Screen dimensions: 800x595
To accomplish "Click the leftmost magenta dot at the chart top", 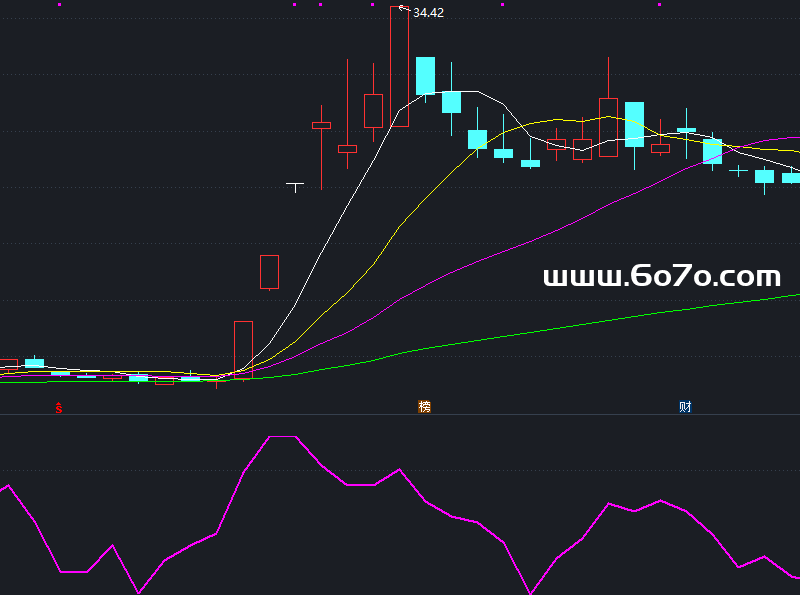I will [59, 4].
